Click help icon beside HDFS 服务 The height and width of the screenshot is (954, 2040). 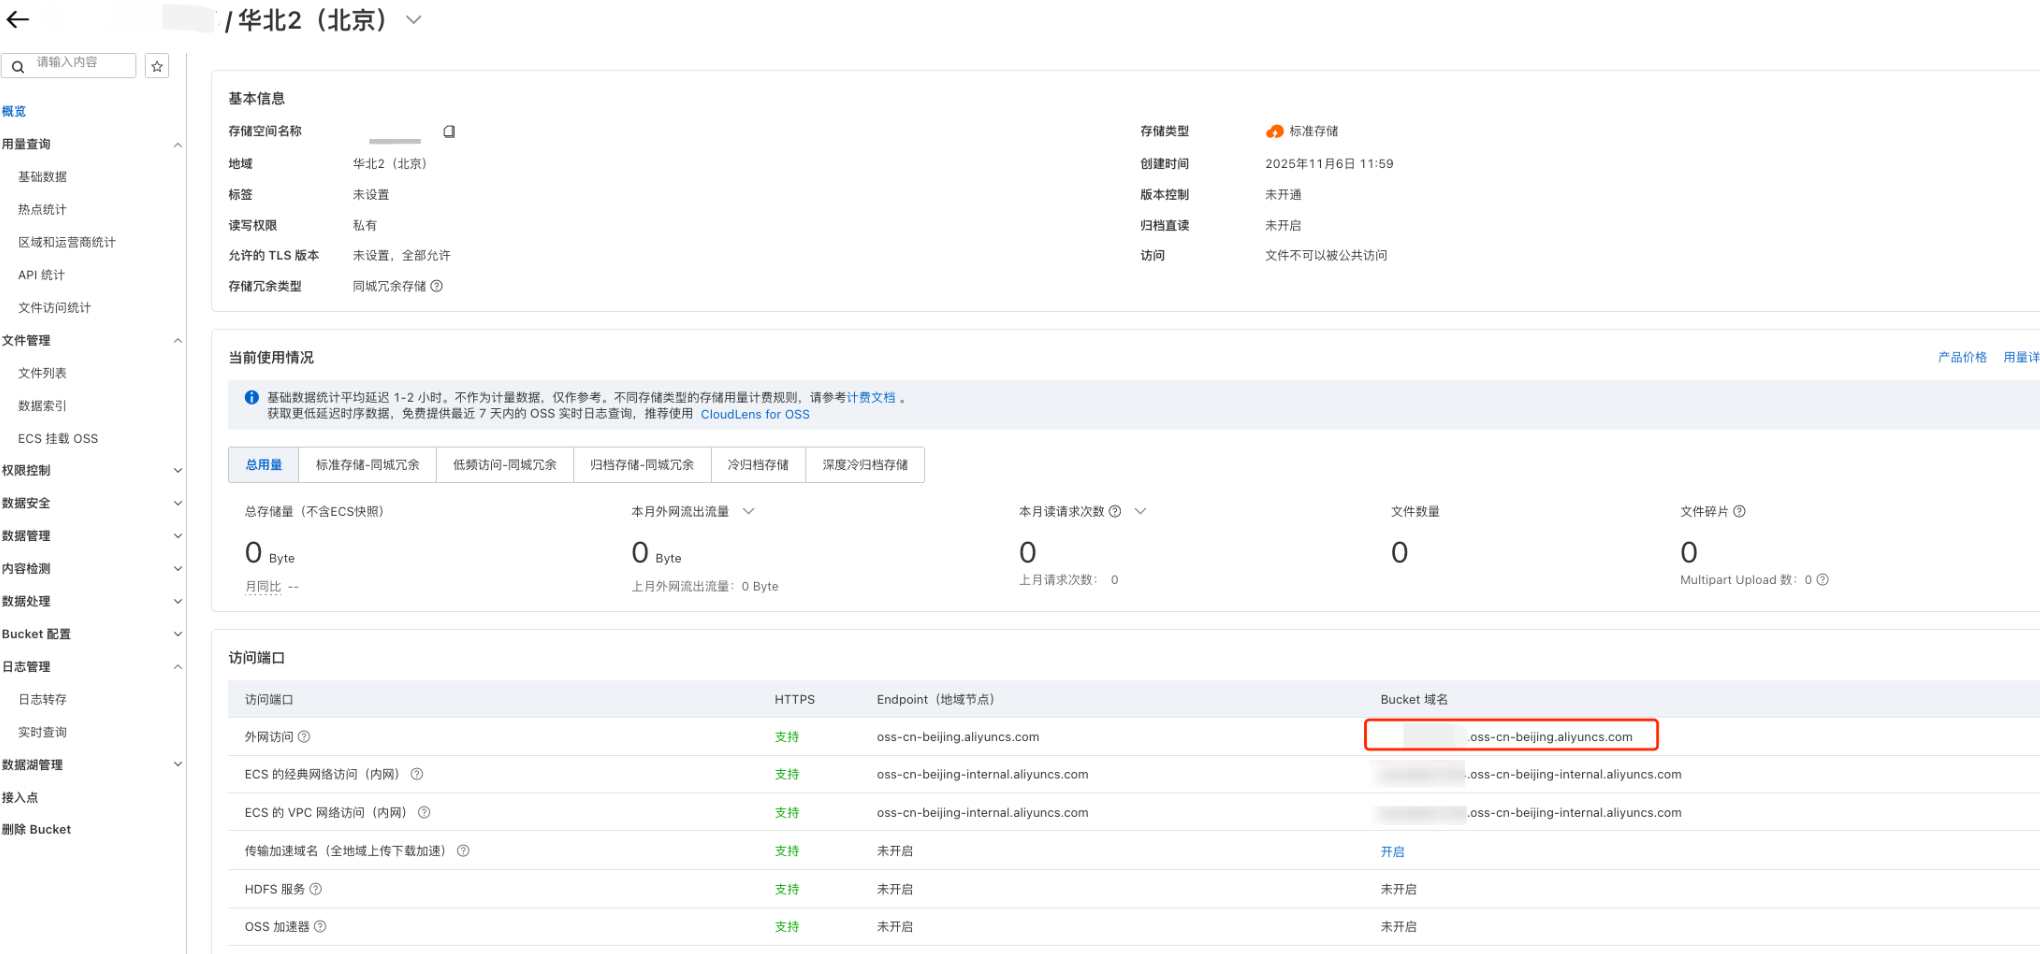click(x=316, y=889)
